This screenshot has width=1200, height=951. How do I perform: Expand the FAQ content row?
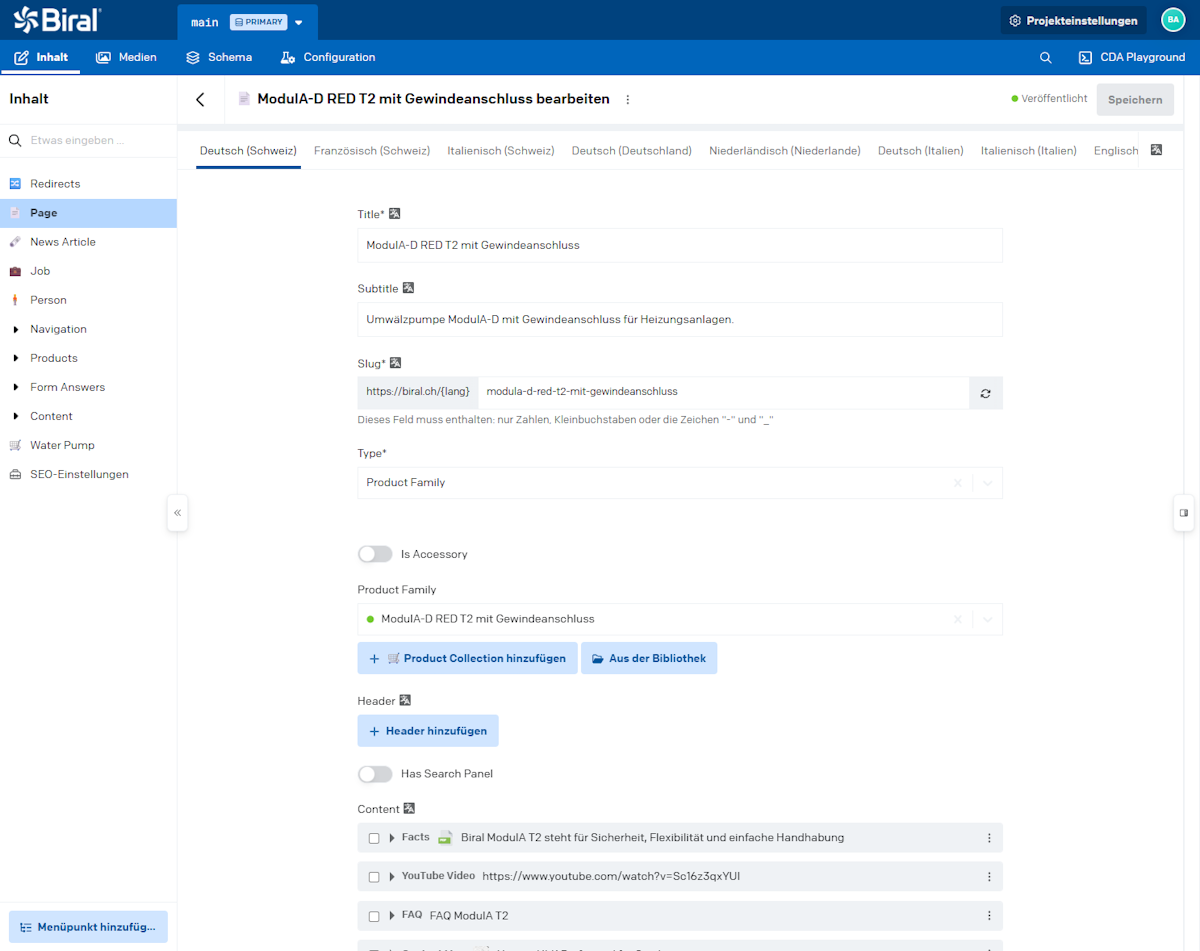(392, 916)
